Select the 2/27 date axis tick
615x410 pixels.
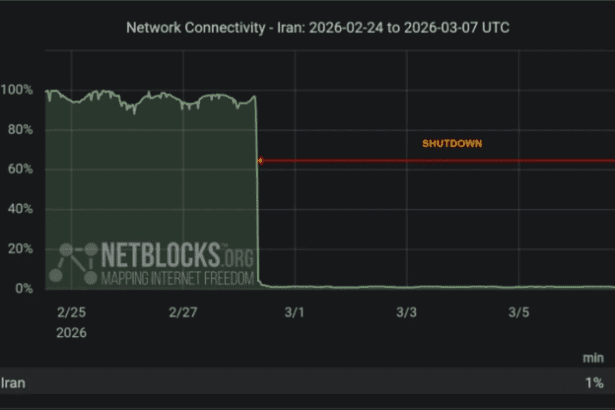pyautogui.click(x=183, y=313)
